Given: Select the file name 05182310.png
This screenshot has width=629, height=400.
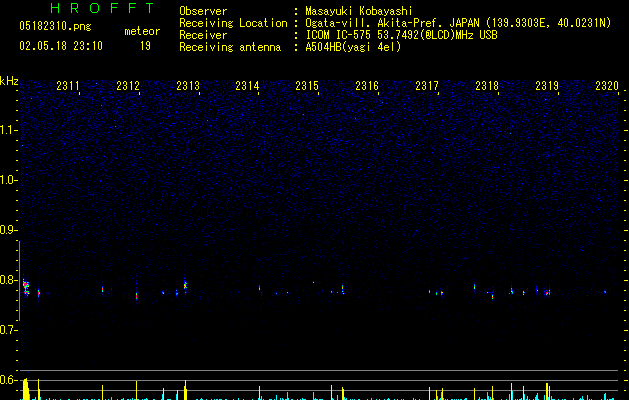Looking at the screenshot, I should pyautogui.click(x=55, y=26).
